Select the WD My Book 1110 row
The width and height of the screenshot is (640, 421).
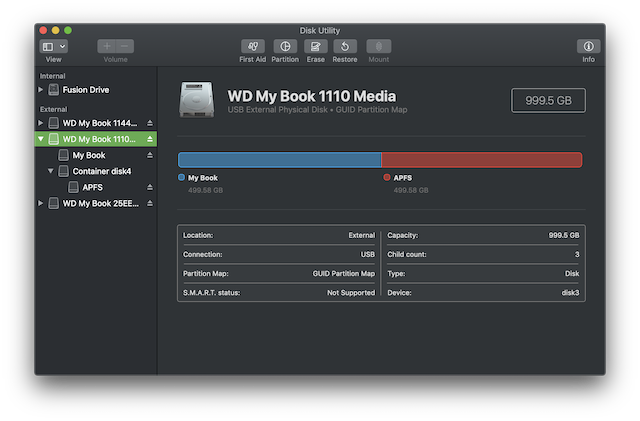[96, 139]
